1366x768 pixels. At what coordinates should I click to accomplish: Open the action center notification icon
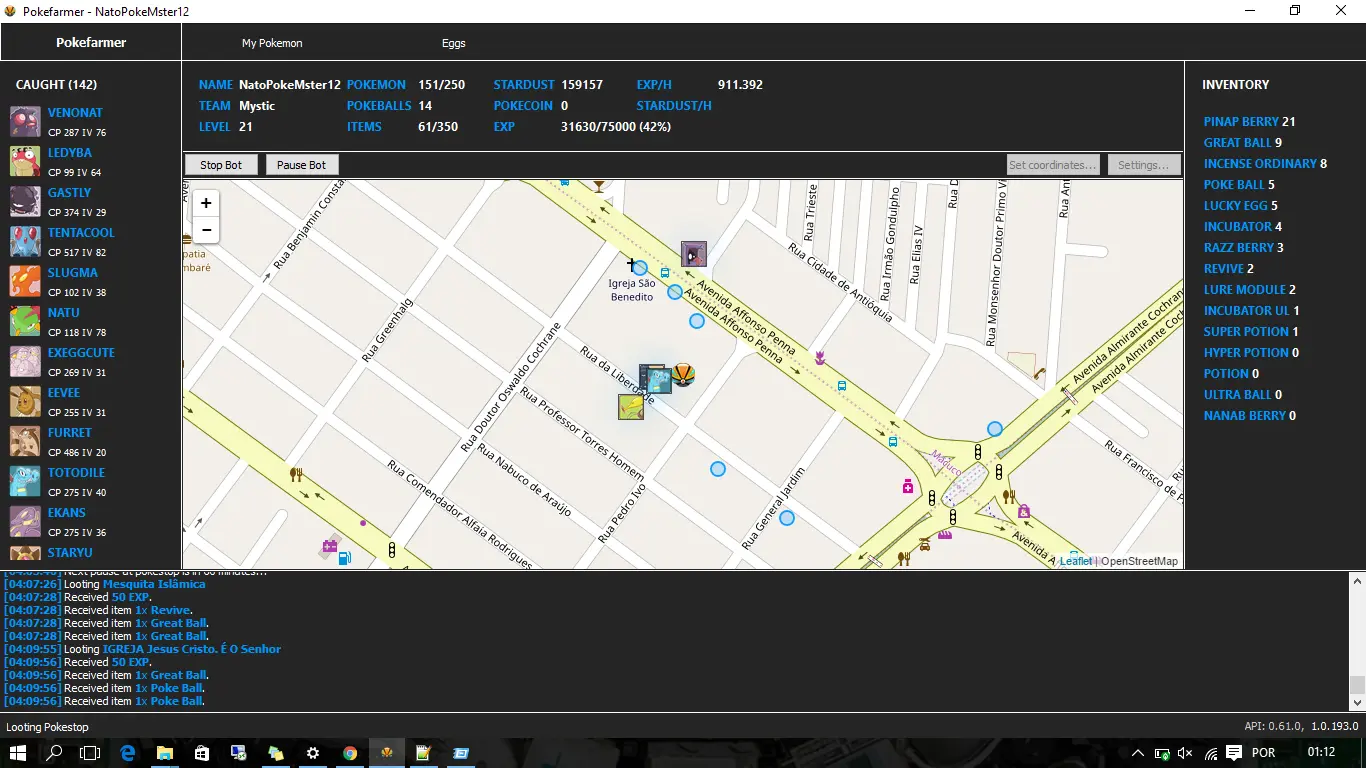[x=1234, y=753]
